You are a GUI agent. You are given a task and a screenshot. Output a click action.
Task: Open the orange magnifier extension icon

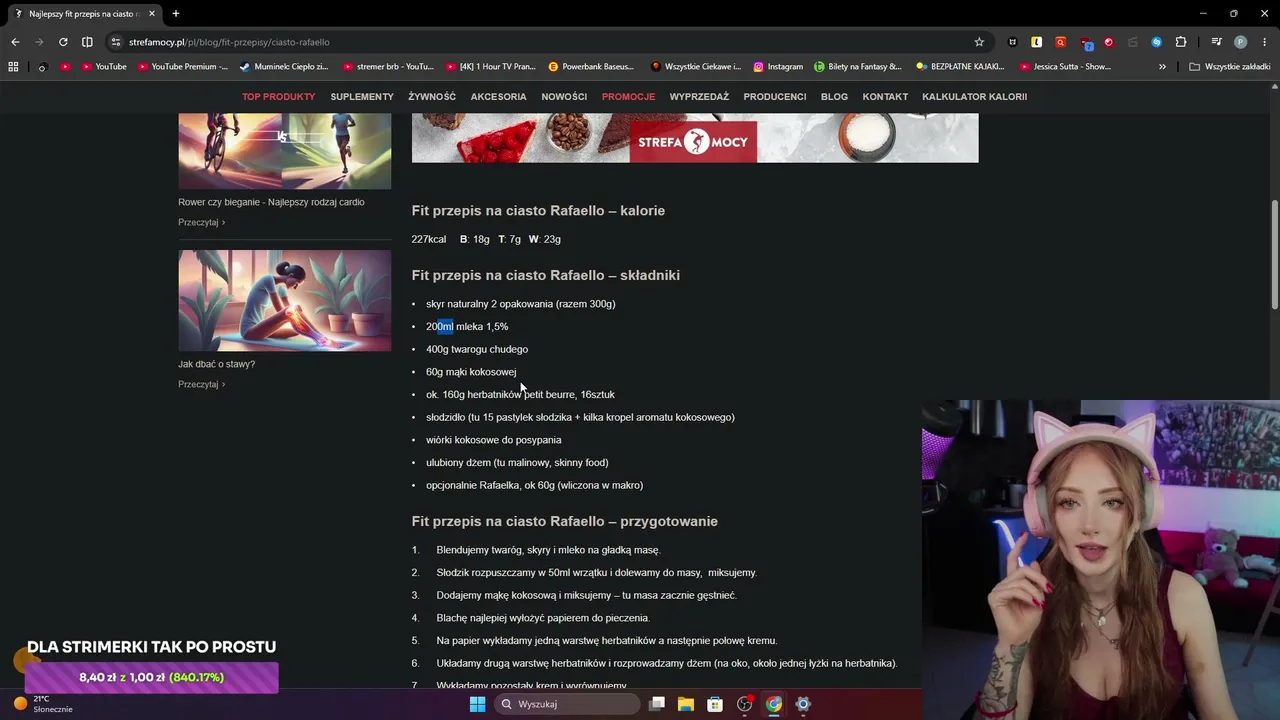1060,42
